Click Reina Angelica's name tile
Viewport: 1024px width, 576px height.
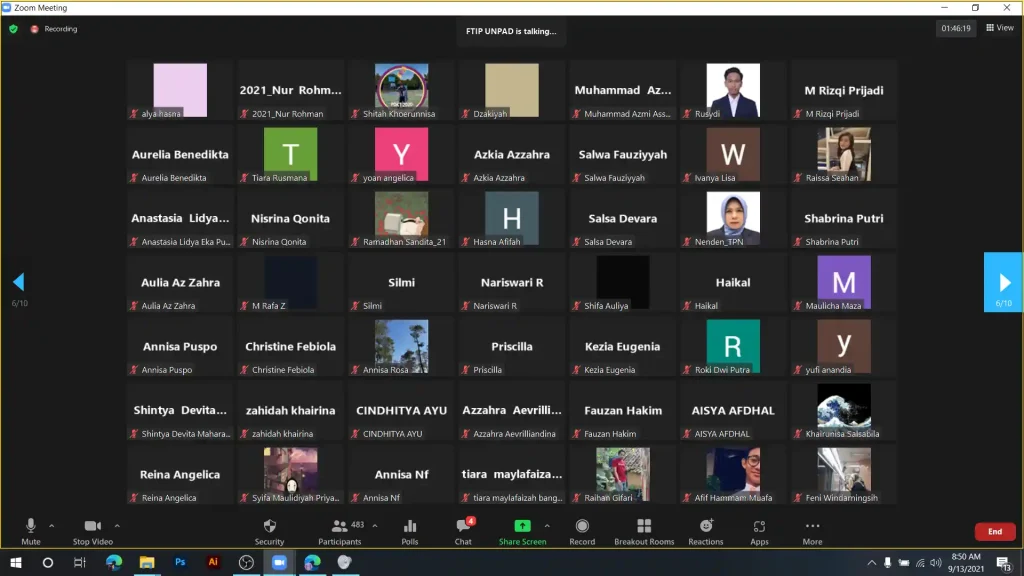point(180,474)
